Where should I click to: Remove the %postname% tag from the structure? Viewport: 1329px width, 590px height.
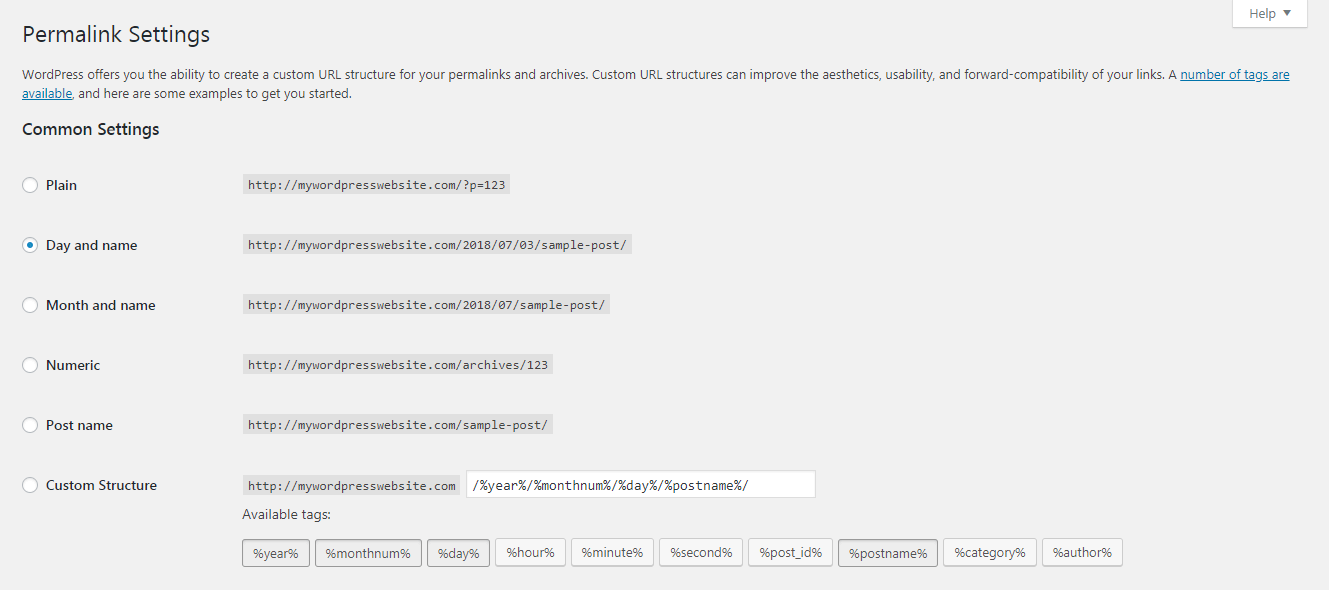pyautogui.click(x=887, y=552)
